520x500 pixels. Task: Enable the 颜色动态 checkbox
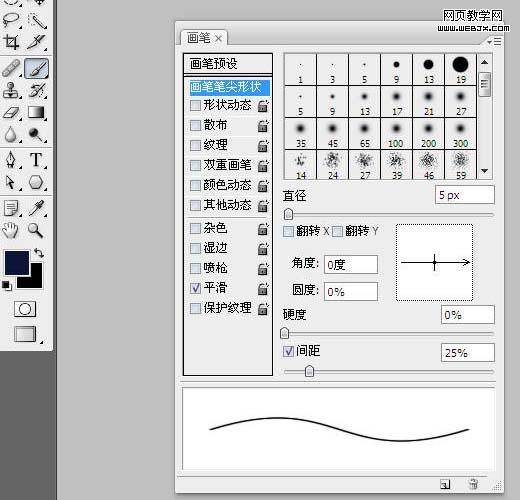[x=195, y=185]
